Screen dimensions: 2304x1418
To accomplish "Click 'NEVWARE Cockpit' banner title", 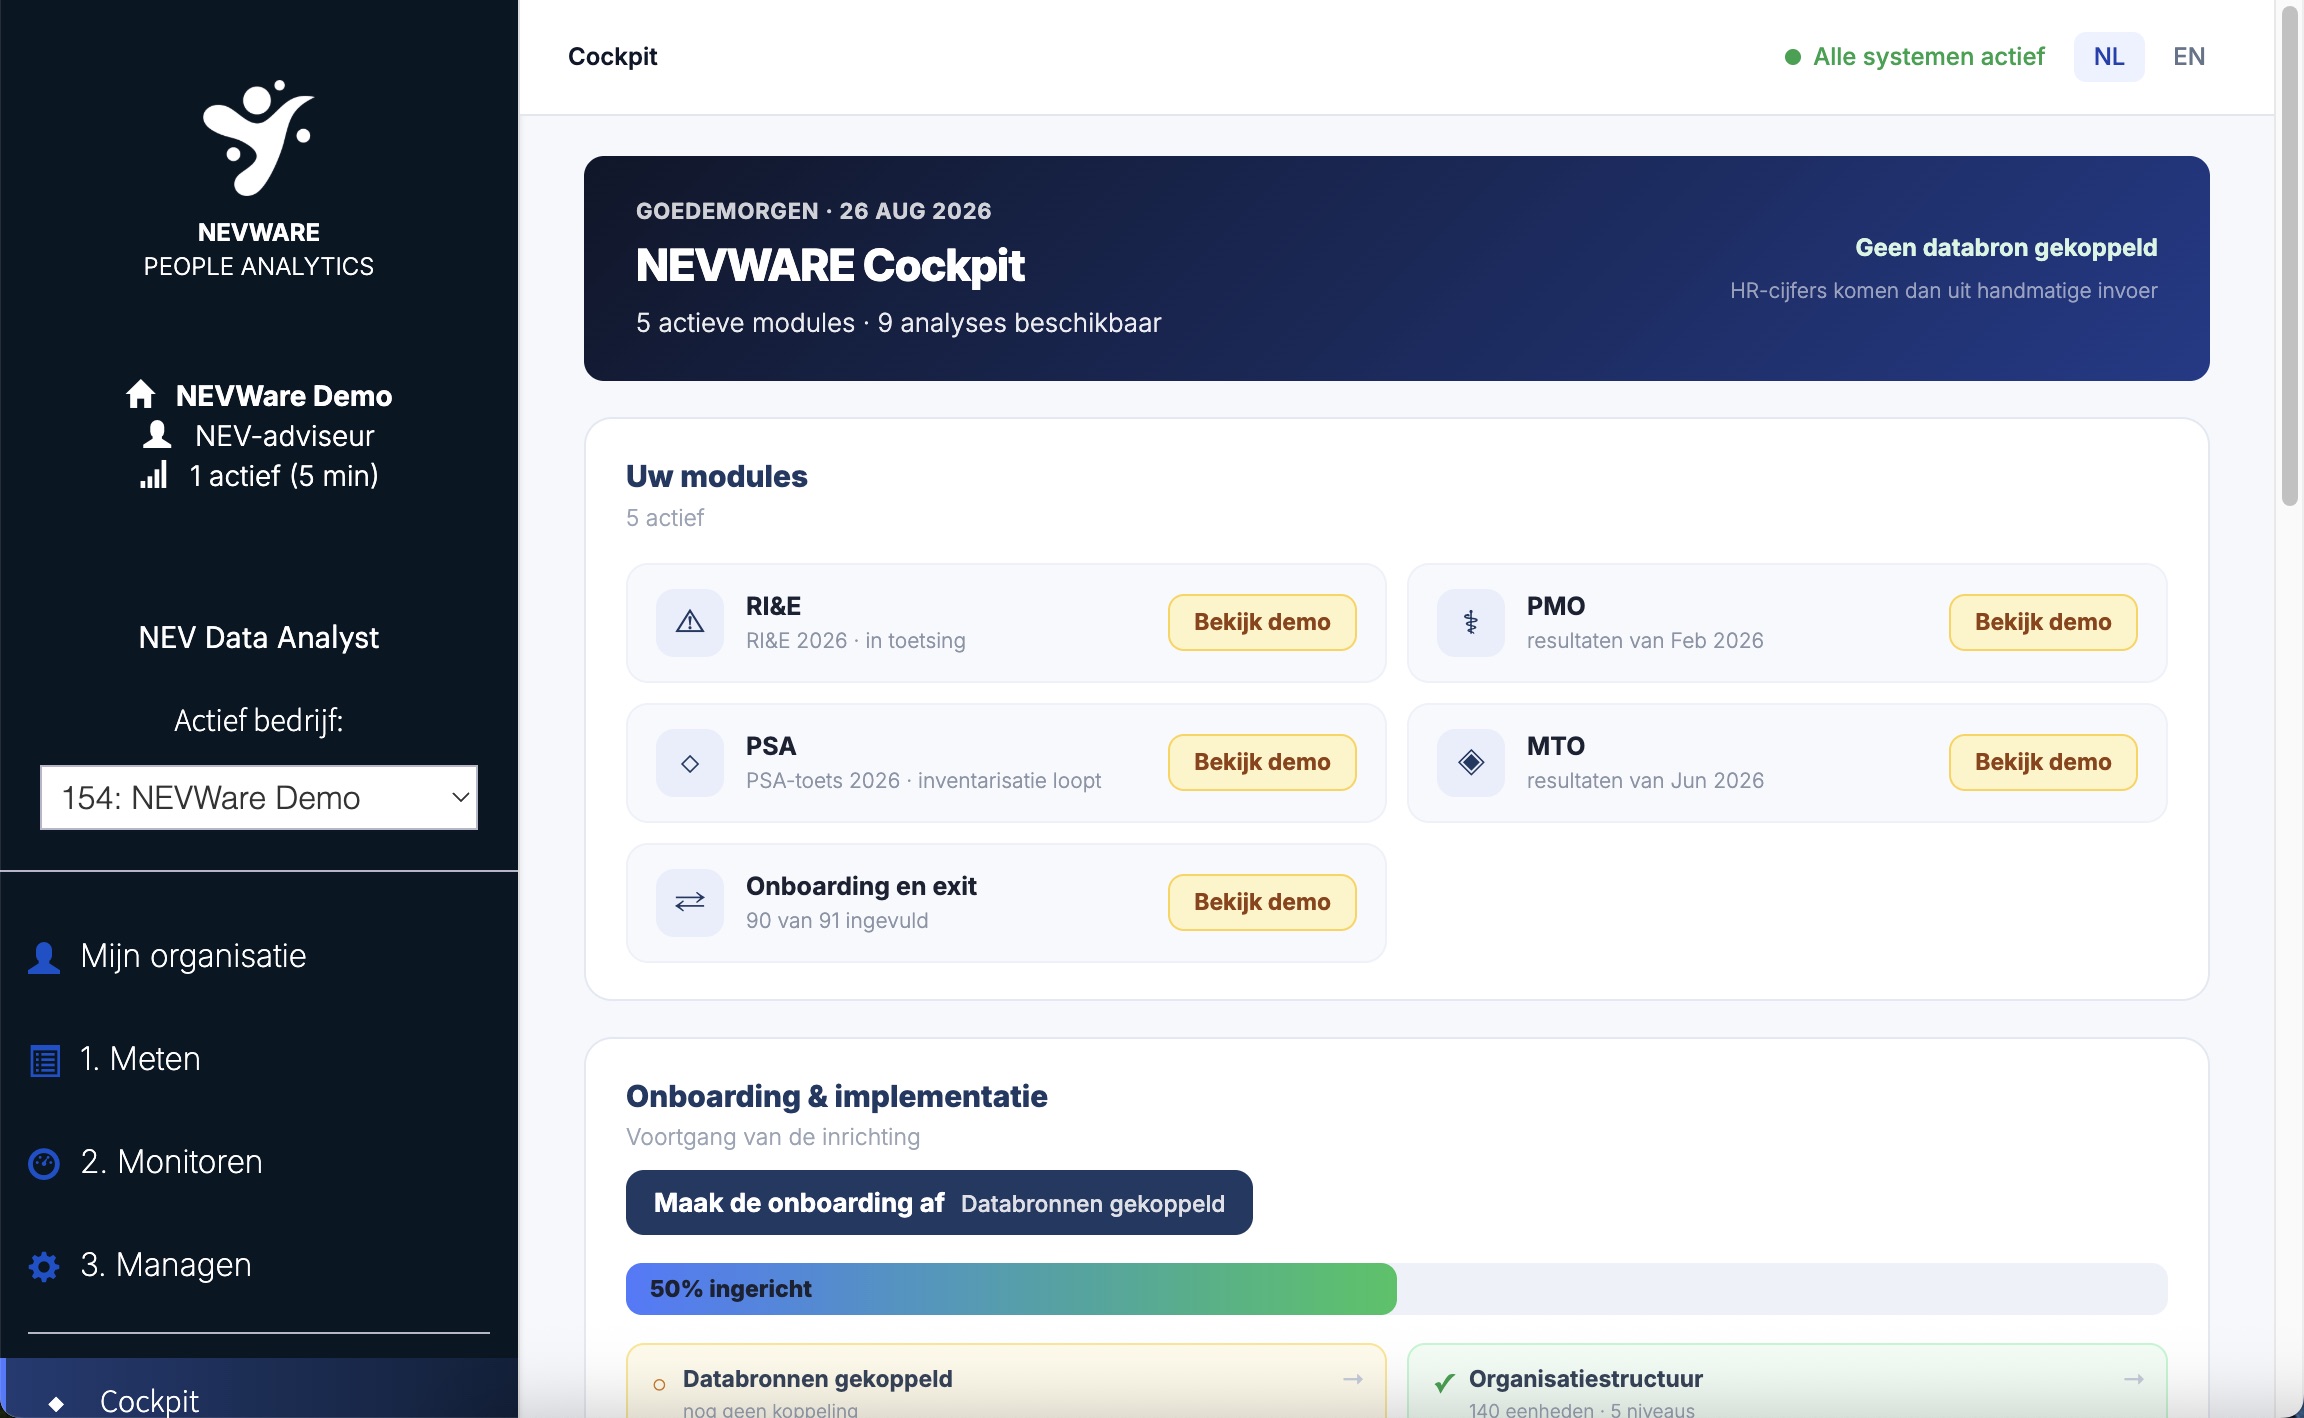I will click(x=830, y=265).
